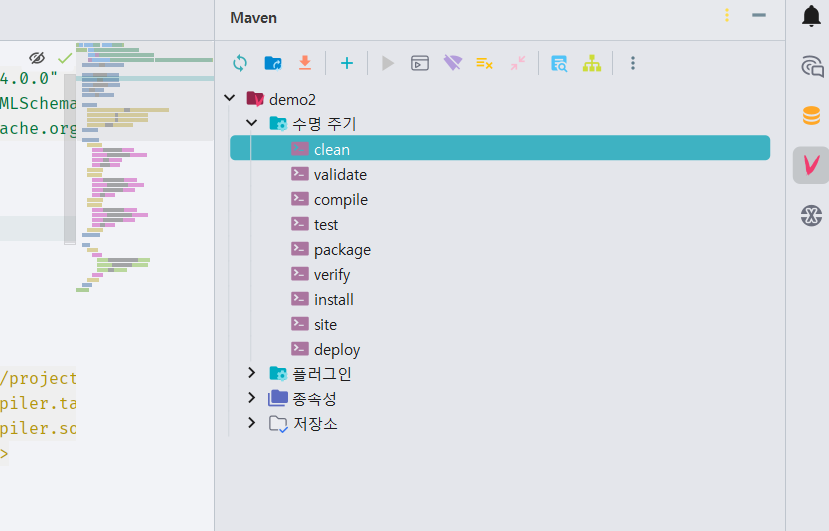Select the package lifecycle goal
Image resolution: width=829 pixels, height=531 pixels.
click(342, 249)
